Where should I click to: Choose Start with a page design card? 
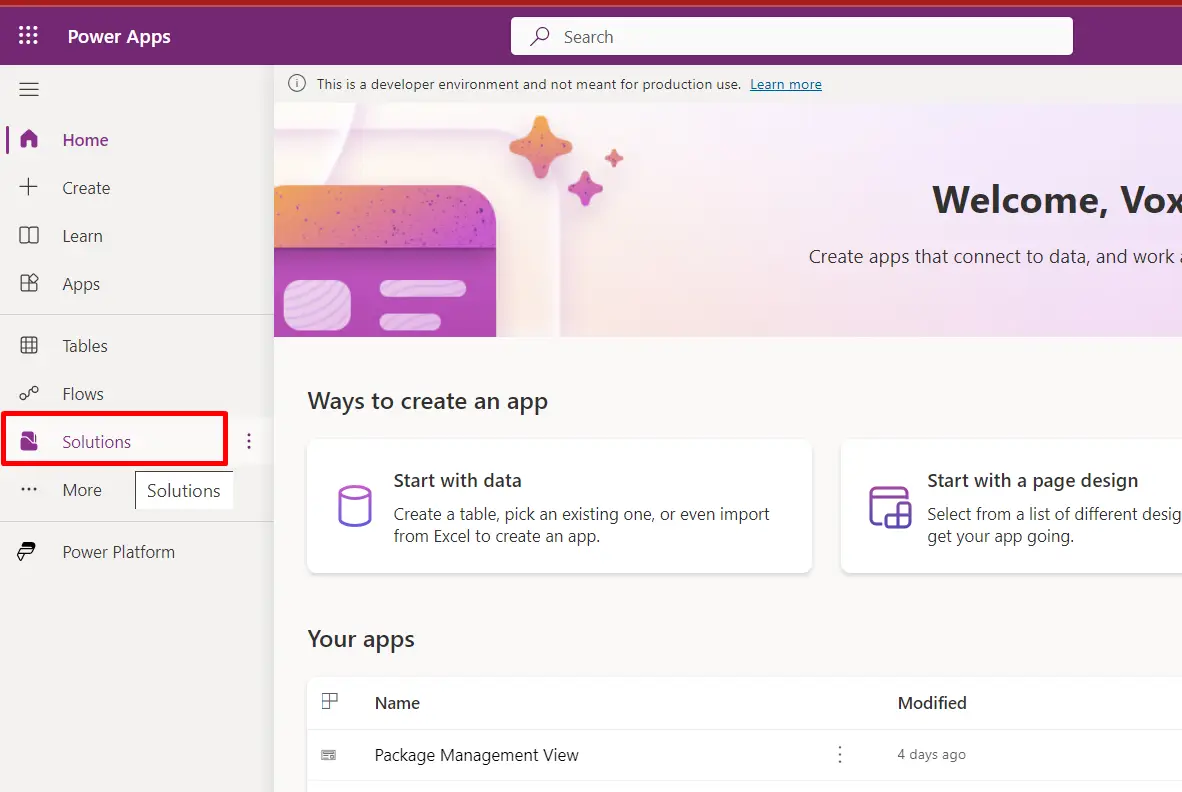coord(1012,506)
